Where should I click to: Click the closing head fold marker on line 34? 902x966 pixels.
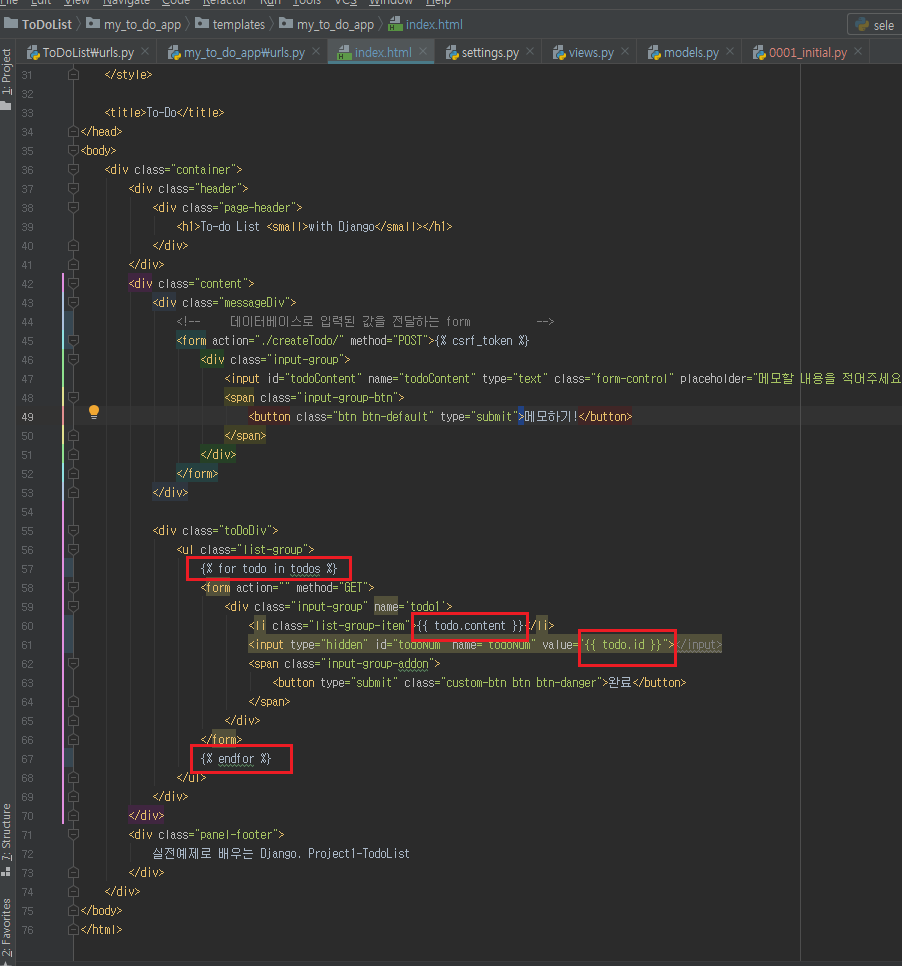(x=73, y=131)
